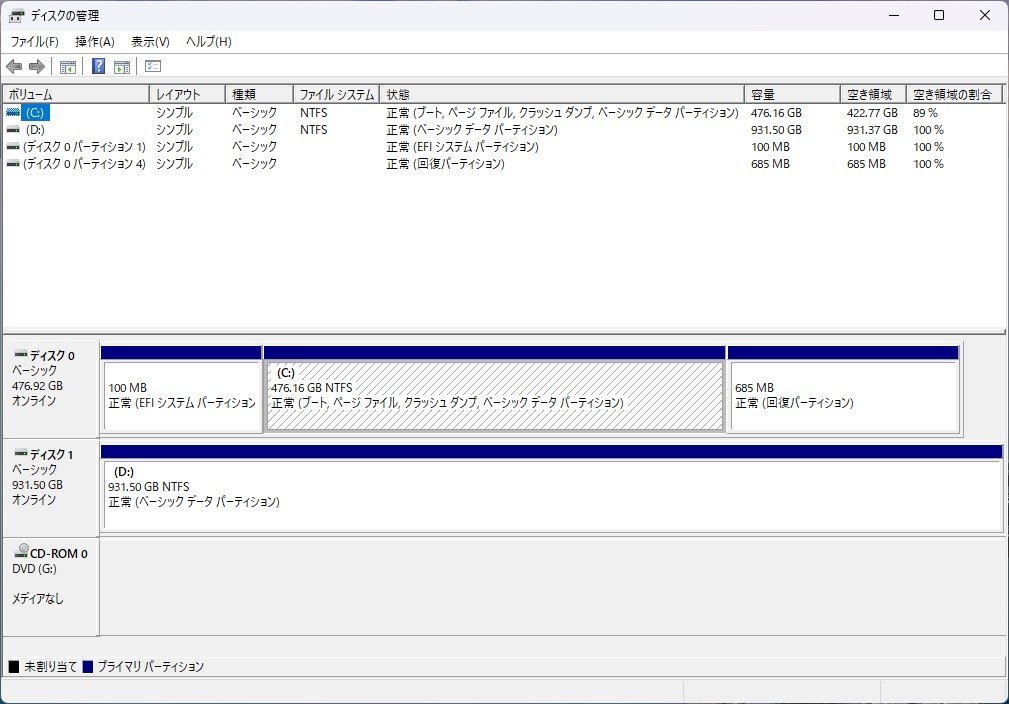Click the properties checklist toolbar icon
The height and width of the screenshot is (704, 1009).
pos(153,66)
